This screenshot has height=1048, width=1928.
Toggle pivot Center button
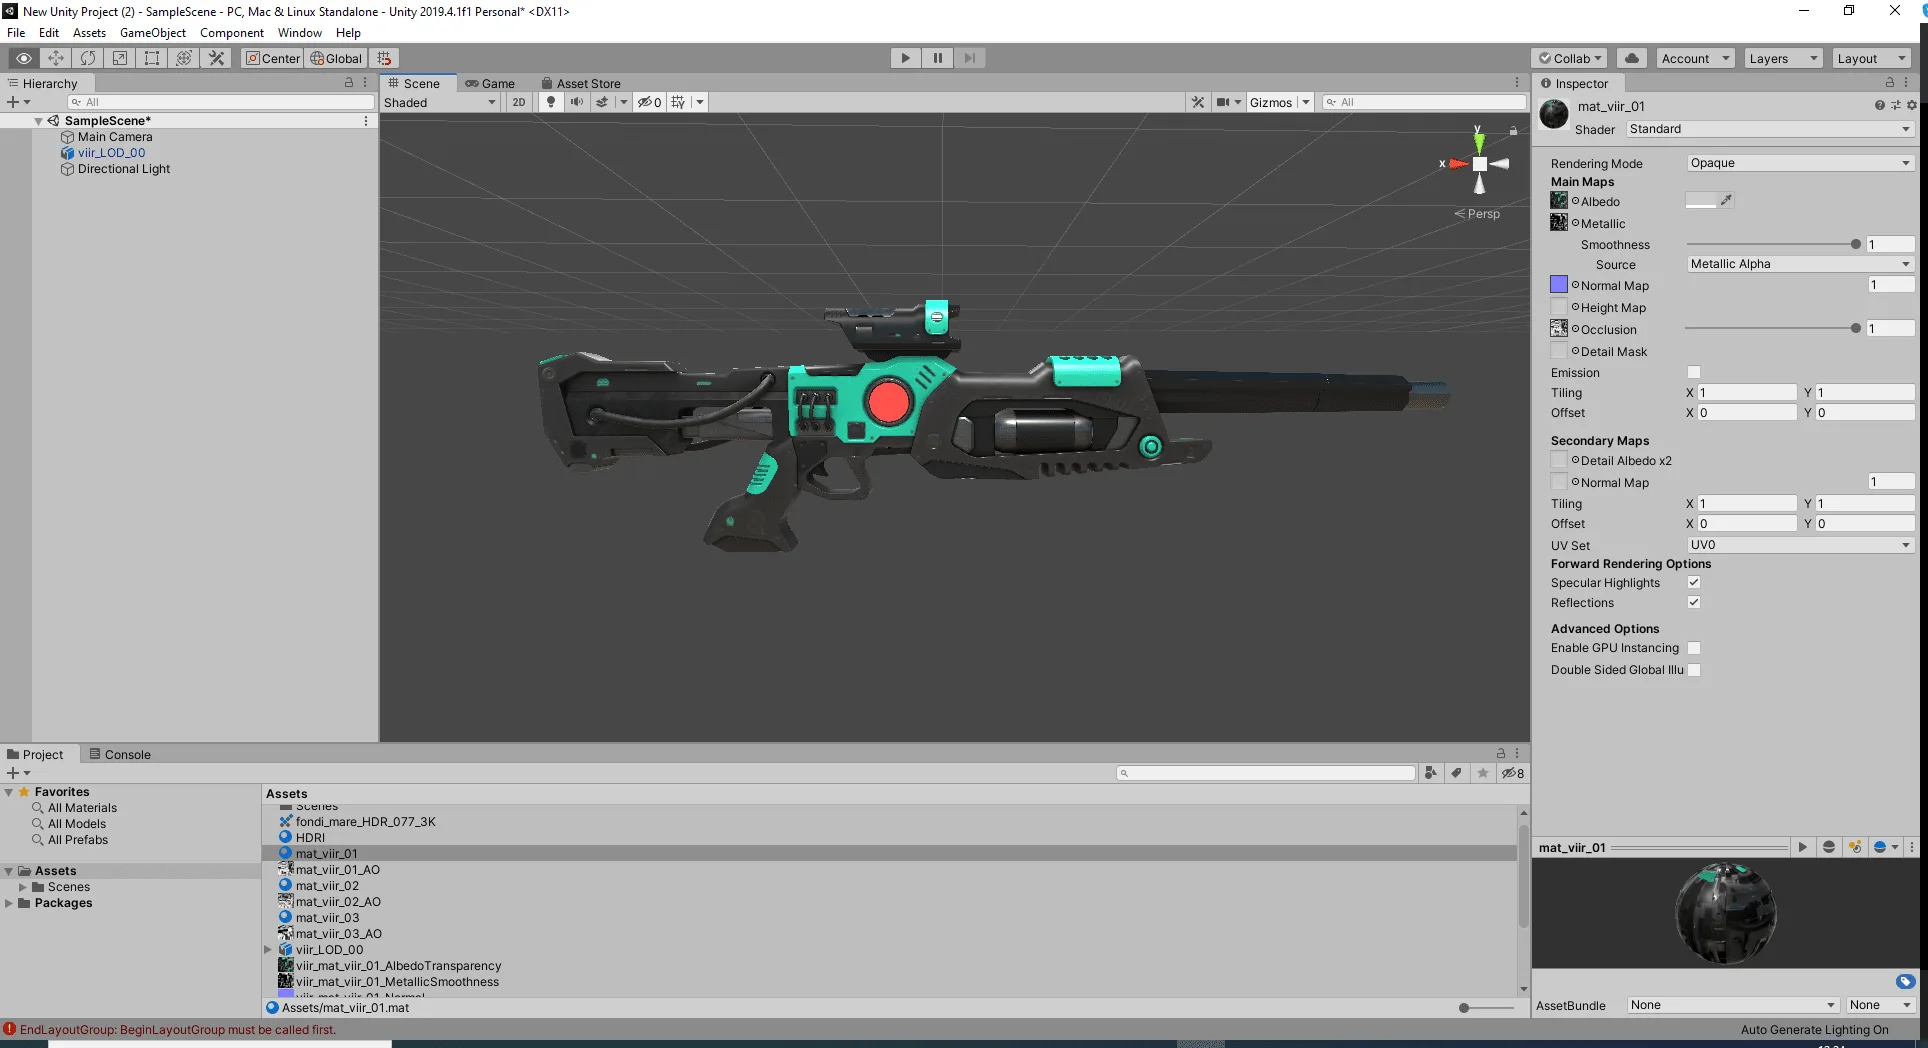pos(273,58)
